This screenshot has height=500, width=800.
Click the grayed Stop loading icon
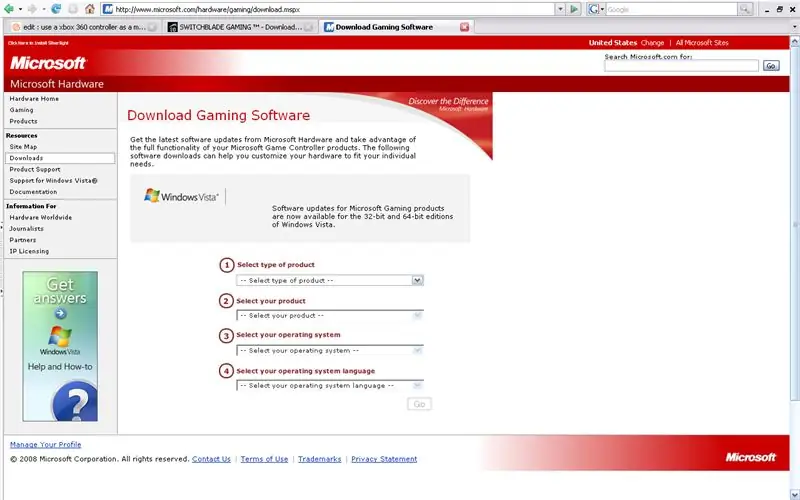73,9
